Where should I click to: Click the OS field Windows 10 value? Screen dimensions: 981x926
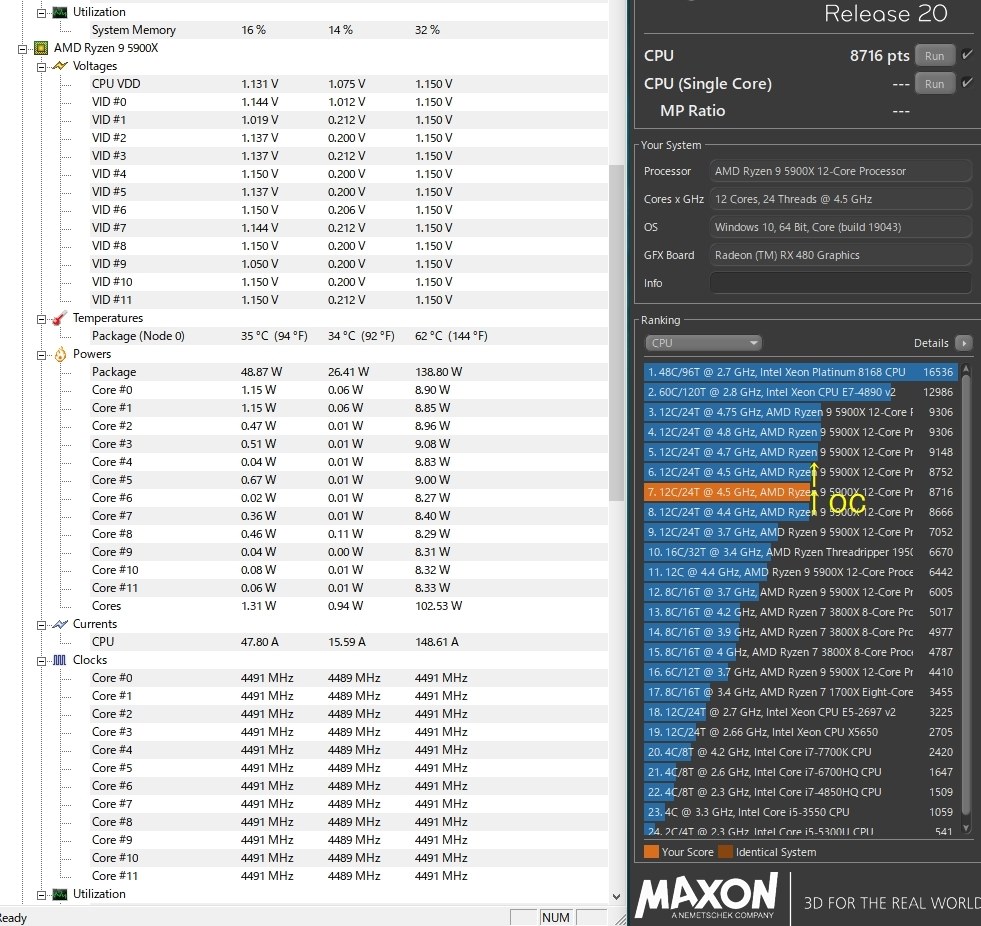click(840, 227)
